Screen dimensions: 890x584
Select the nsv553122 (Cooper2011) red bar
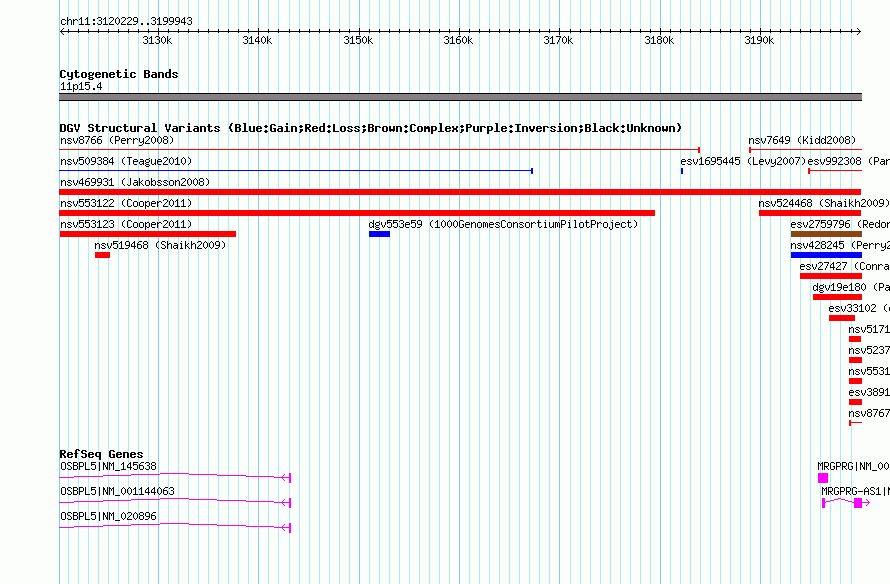pos(357,213)
